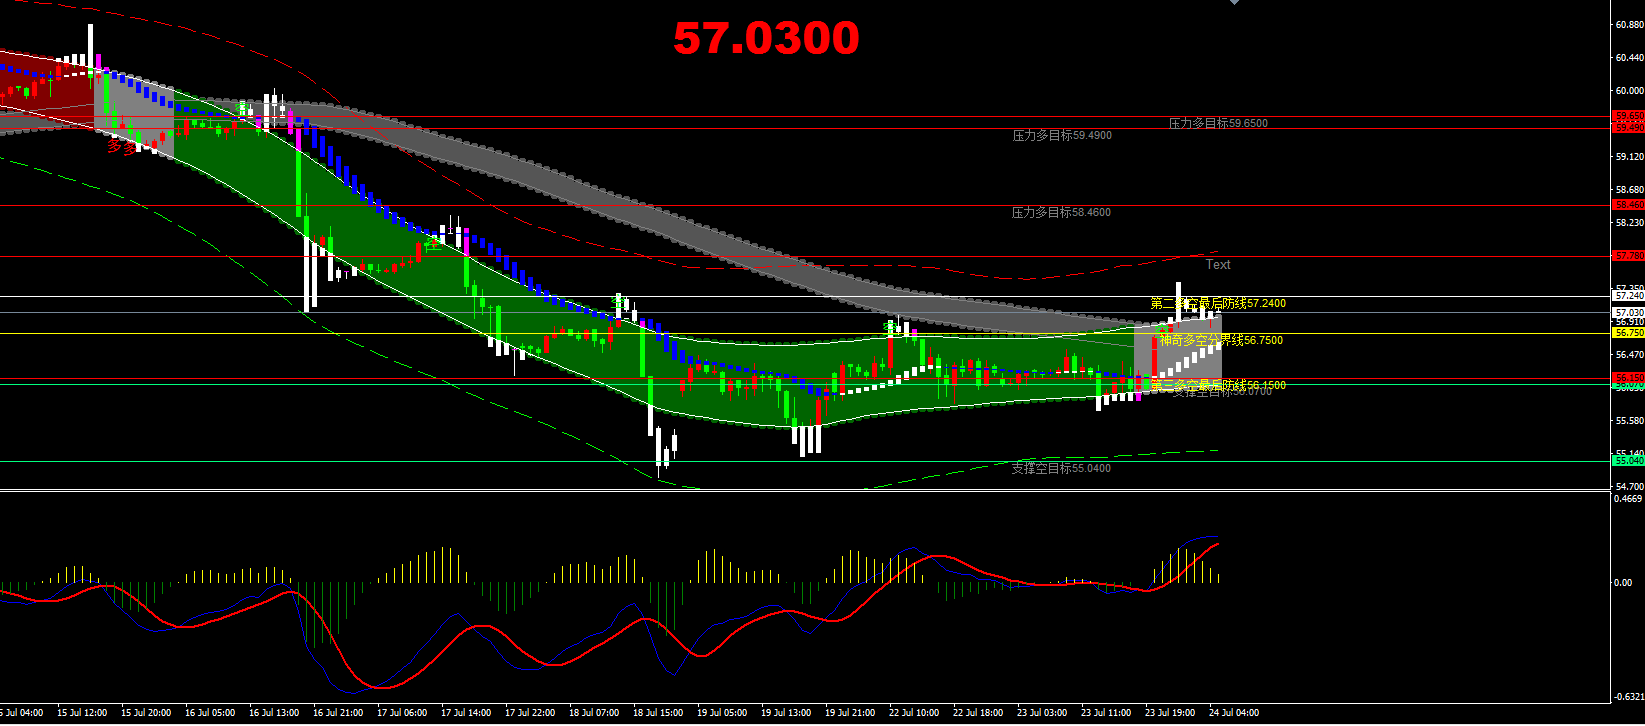
Task: Click the white 57.240 price tag on axis
Action: [x=1629, y=296]
